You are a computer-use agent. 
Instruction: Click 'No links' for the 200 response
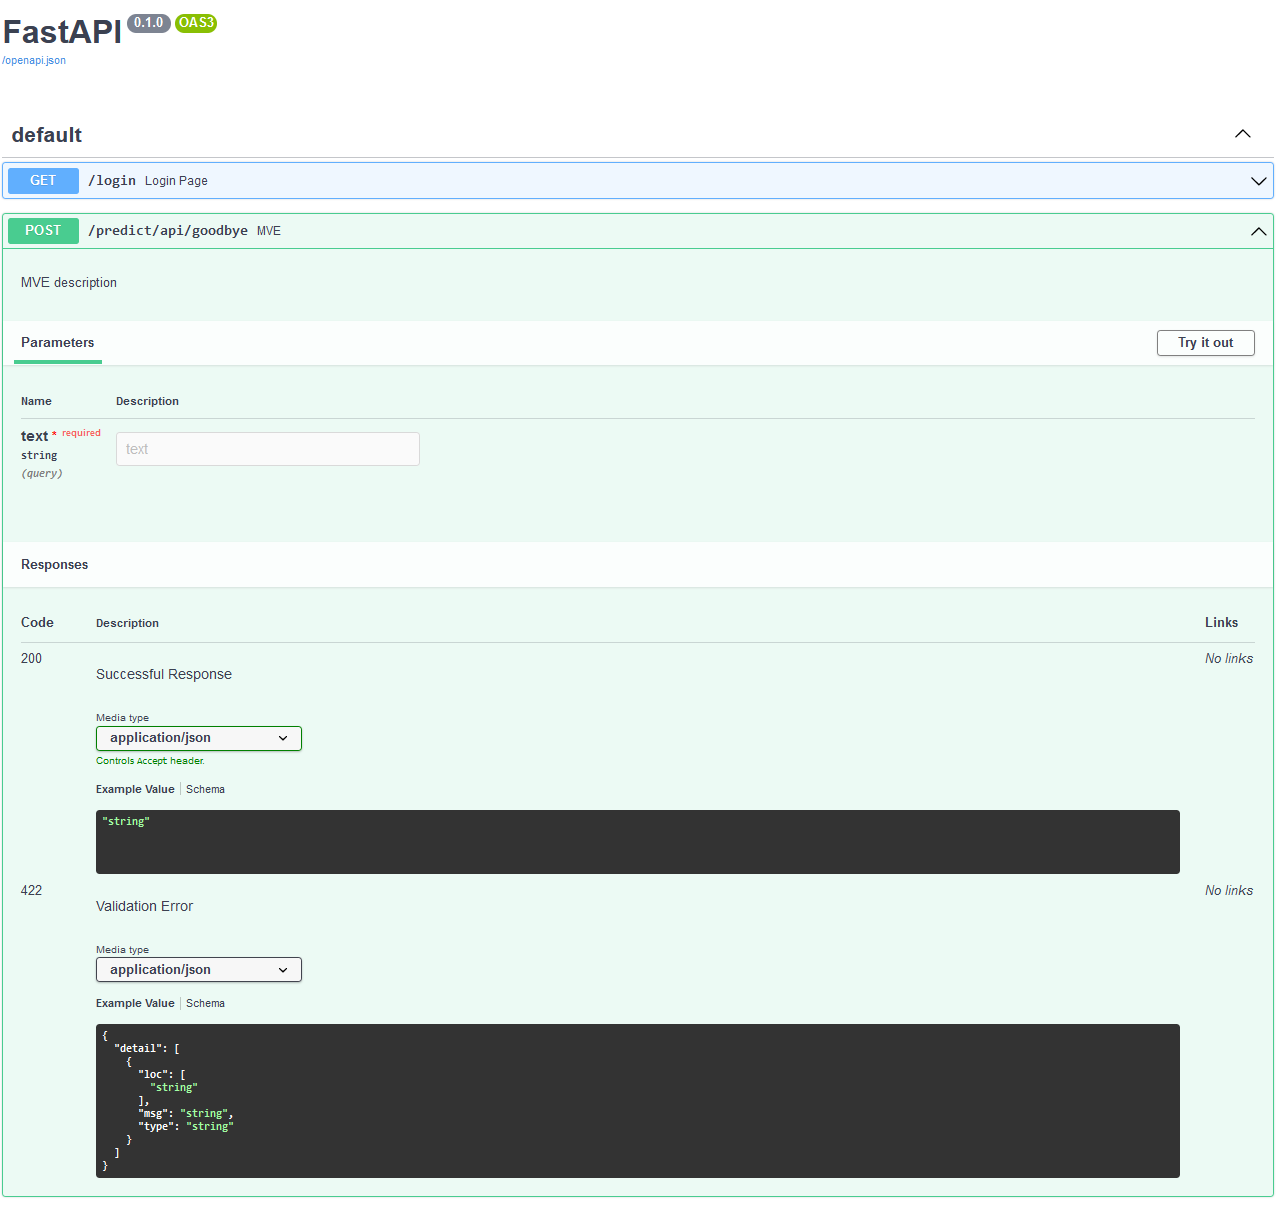point(1229,659)
